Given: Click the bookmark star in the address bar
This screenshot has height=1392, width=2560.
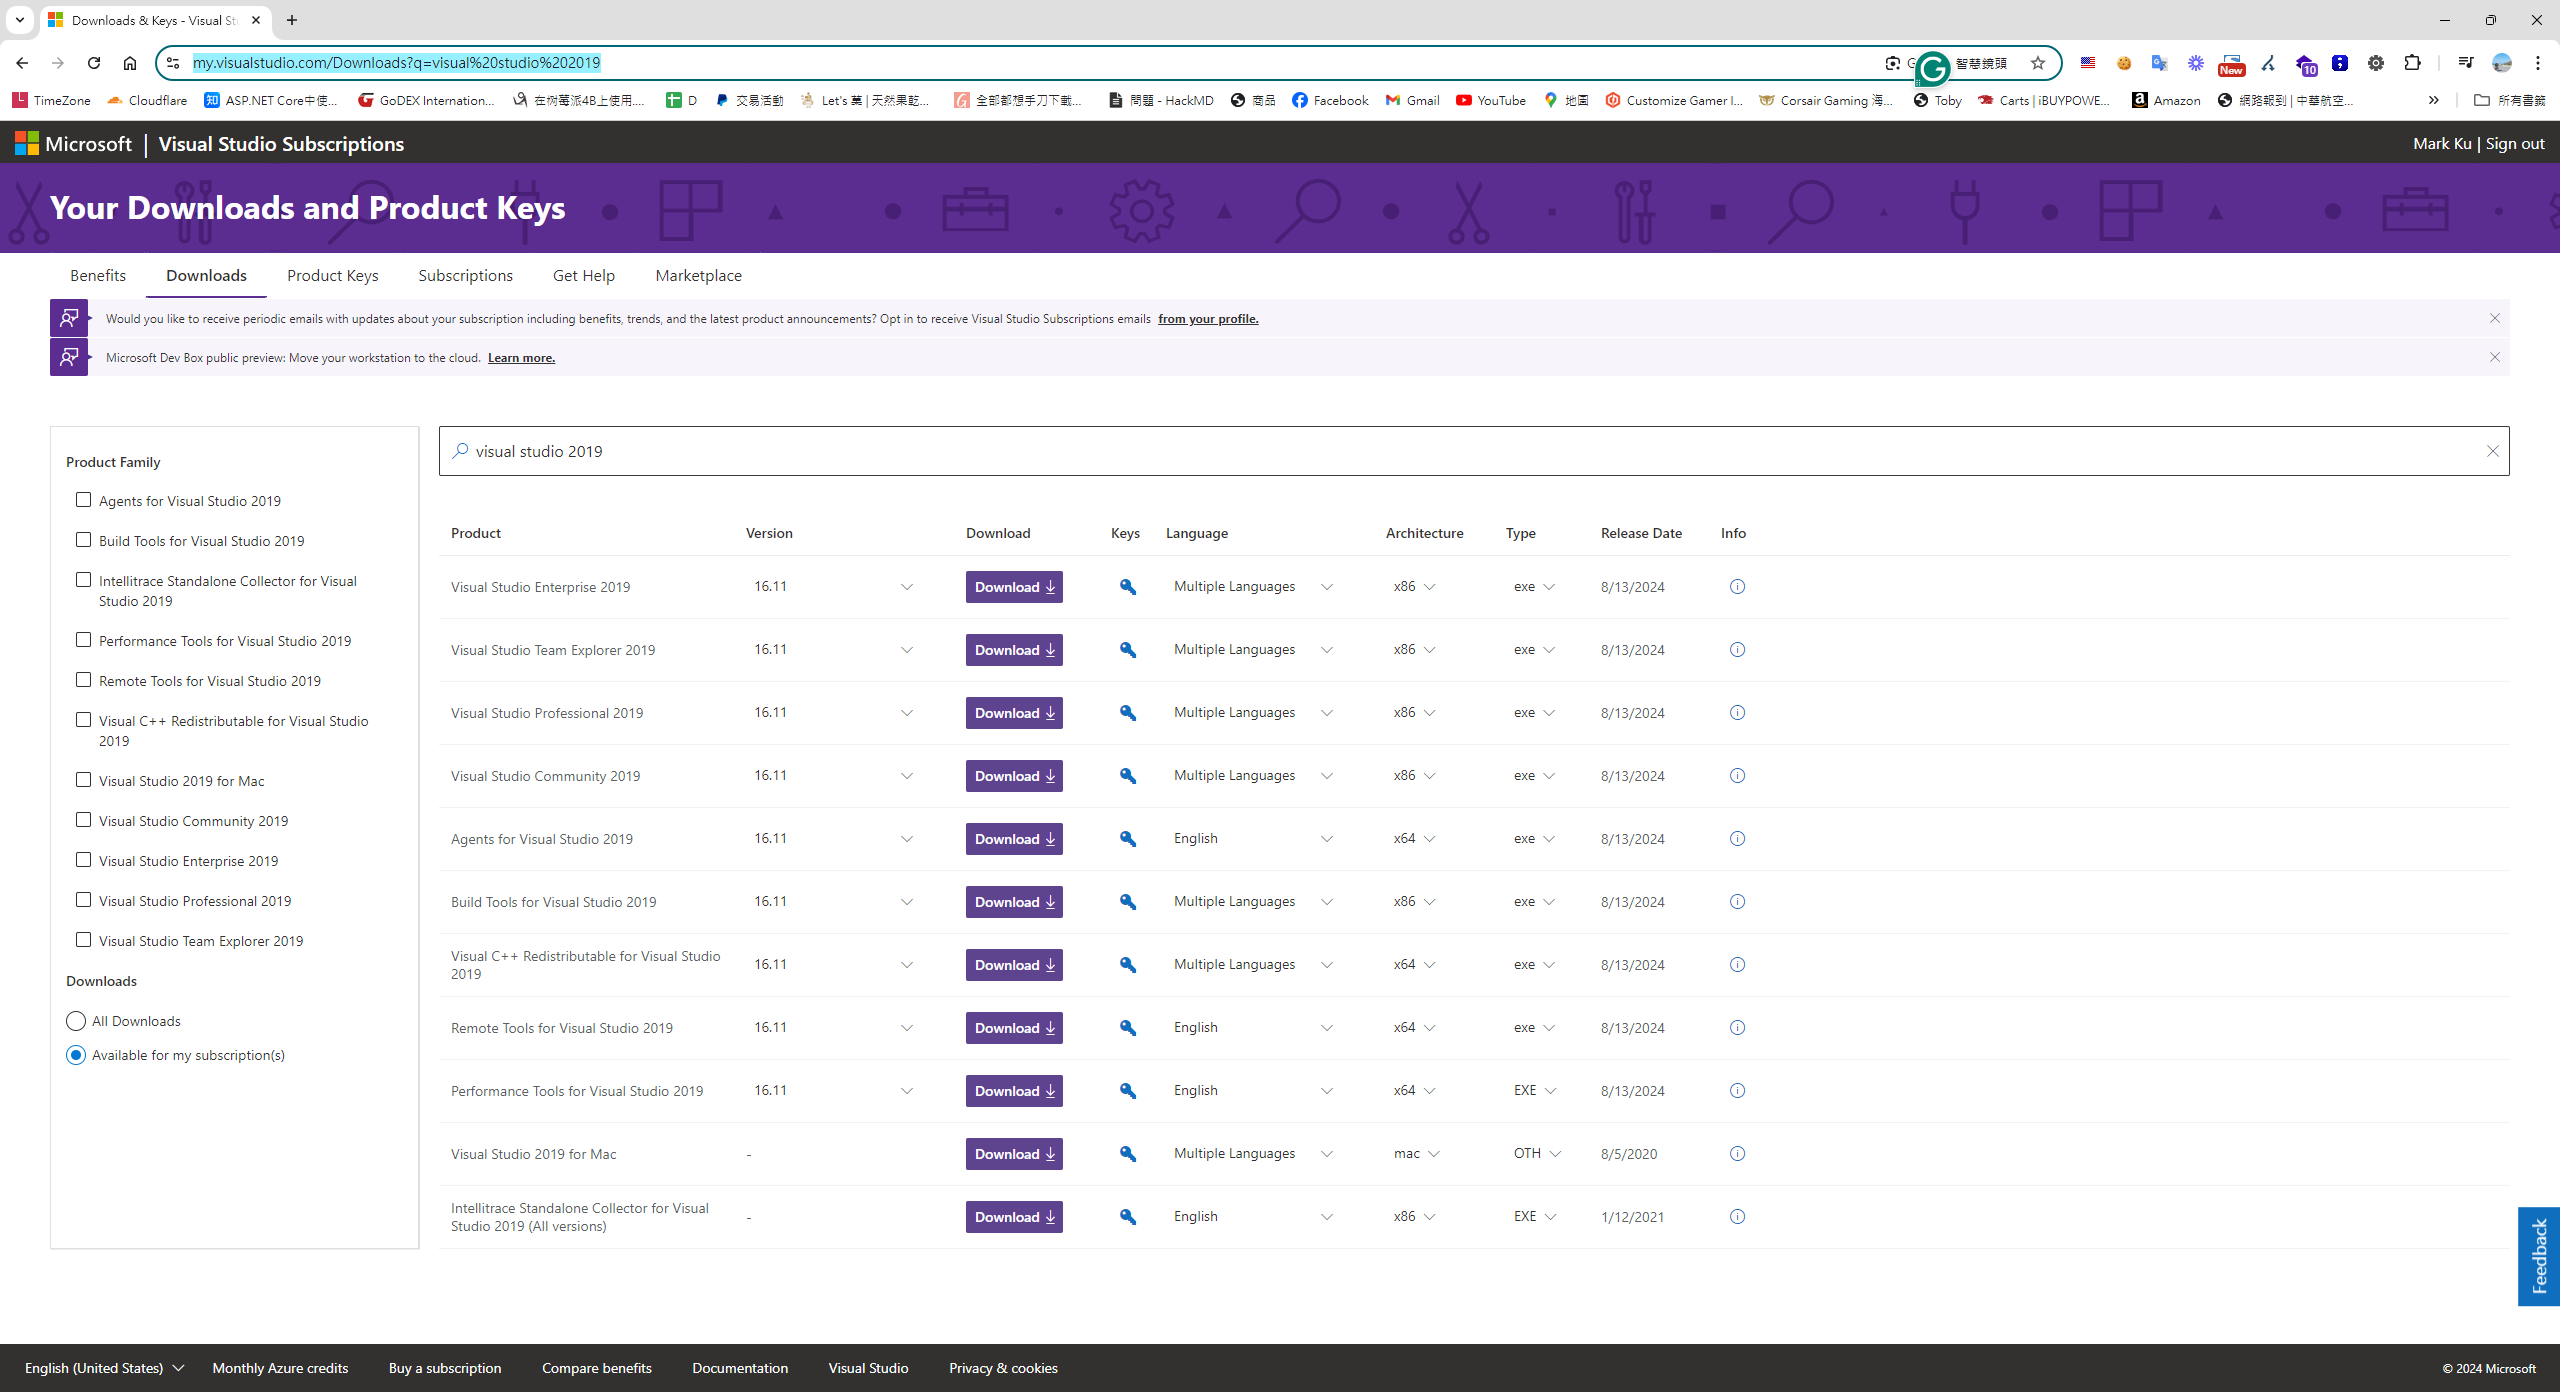Looking at the screenshot, I should (x=2036, y=63).
